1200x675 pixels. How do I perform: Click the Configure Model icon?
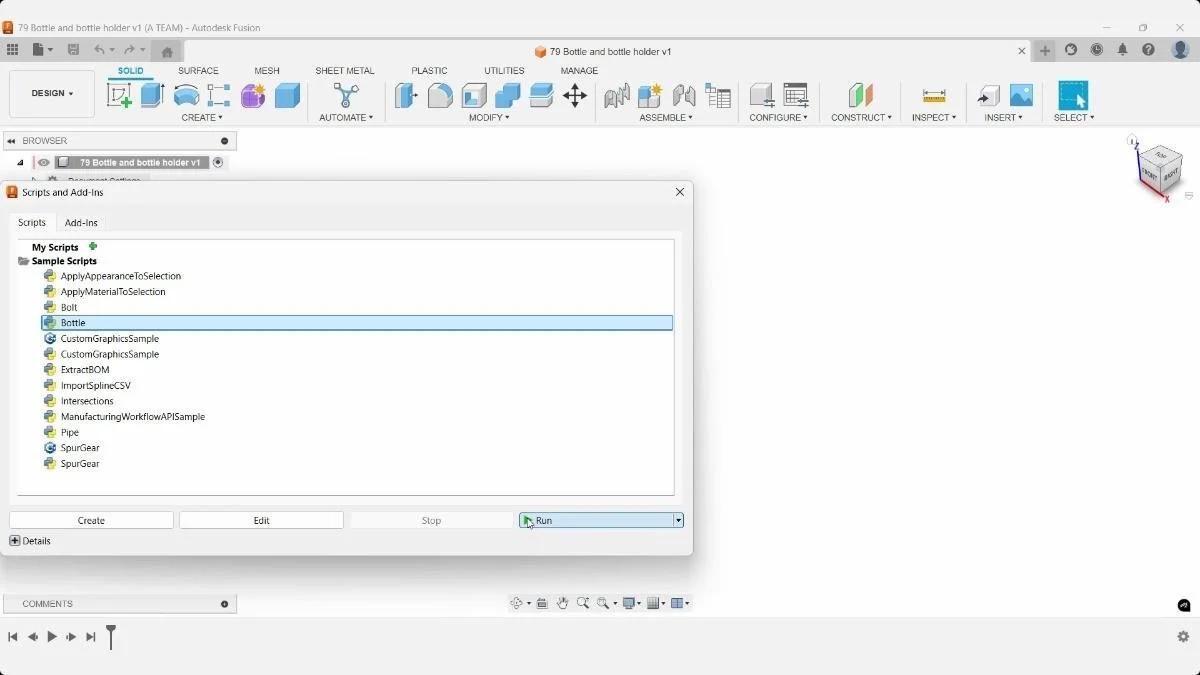point(762,96)
